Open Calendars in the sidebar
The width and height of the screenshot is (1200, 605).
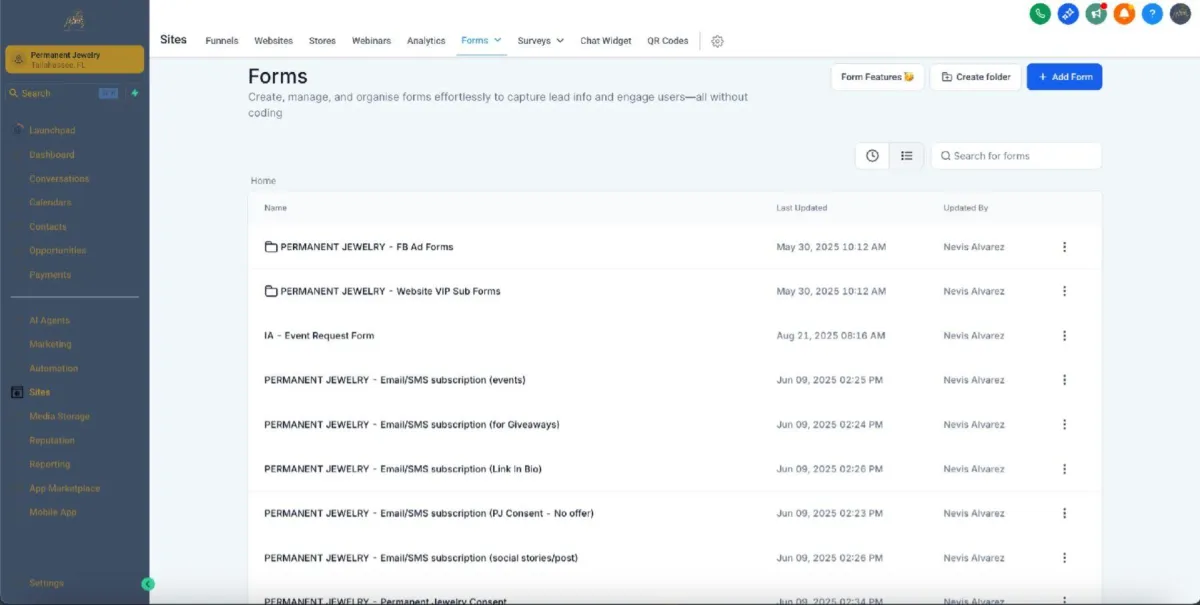coord(50,203)
